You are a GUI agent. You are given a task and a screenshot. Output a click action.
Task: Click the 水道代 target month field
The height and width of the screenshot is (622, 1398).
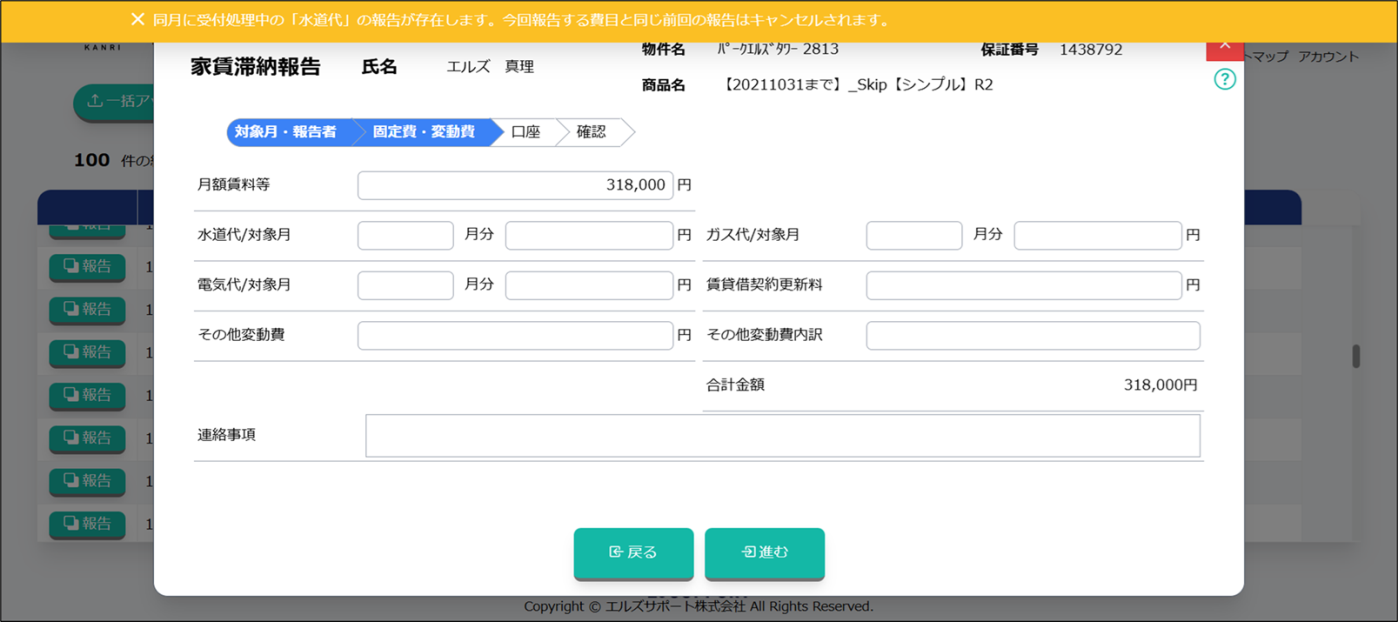click(x=405, y=235)
